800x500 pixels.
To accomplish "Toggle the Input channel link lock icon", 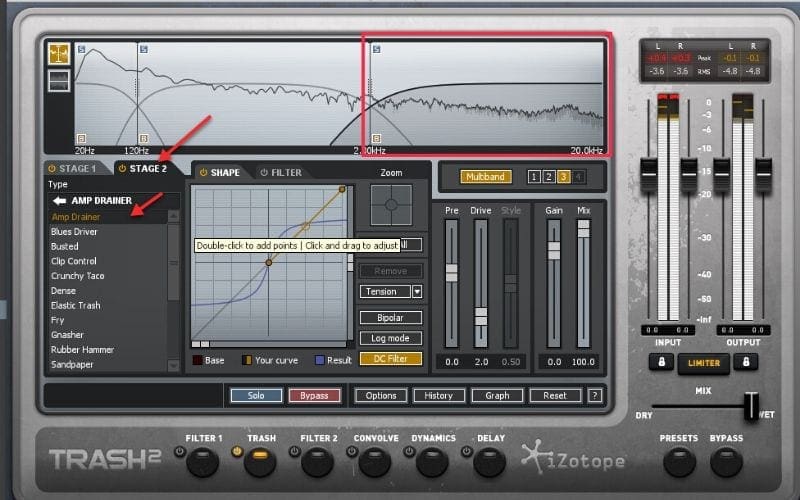I will pyautogui.click(x=661, y=362).
